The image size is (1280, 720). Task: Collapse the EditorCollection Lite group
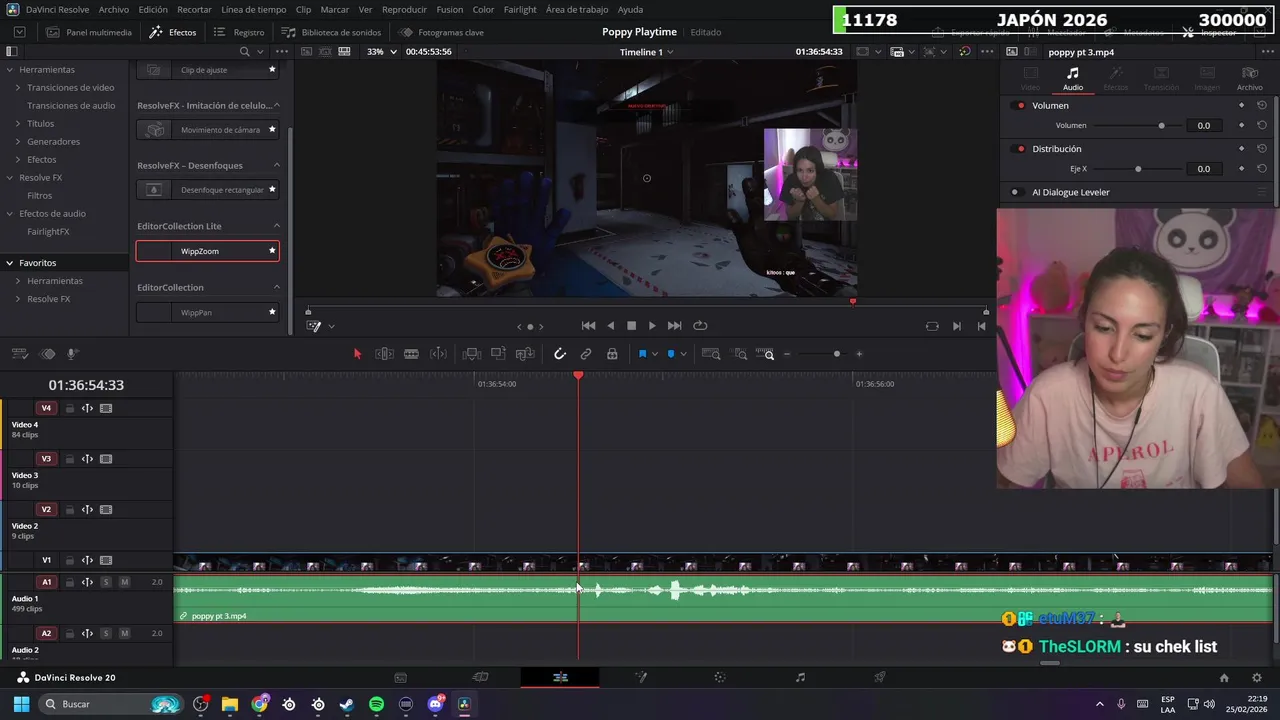(277, 226)
